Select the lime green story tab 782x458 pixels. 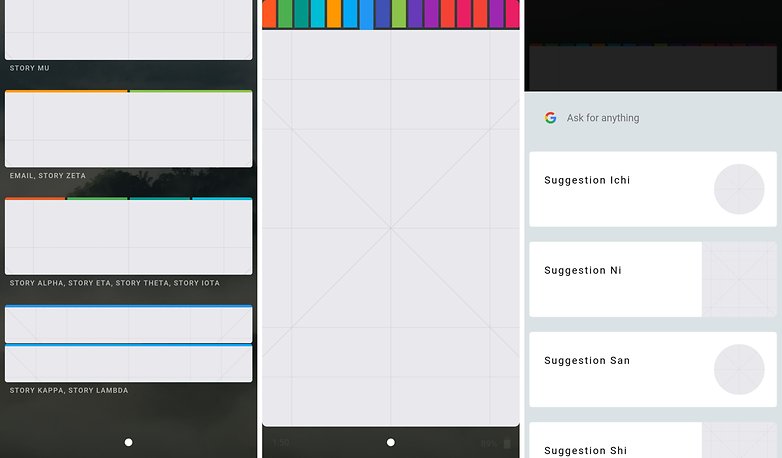pyautogui.click(x=399, y=13)
